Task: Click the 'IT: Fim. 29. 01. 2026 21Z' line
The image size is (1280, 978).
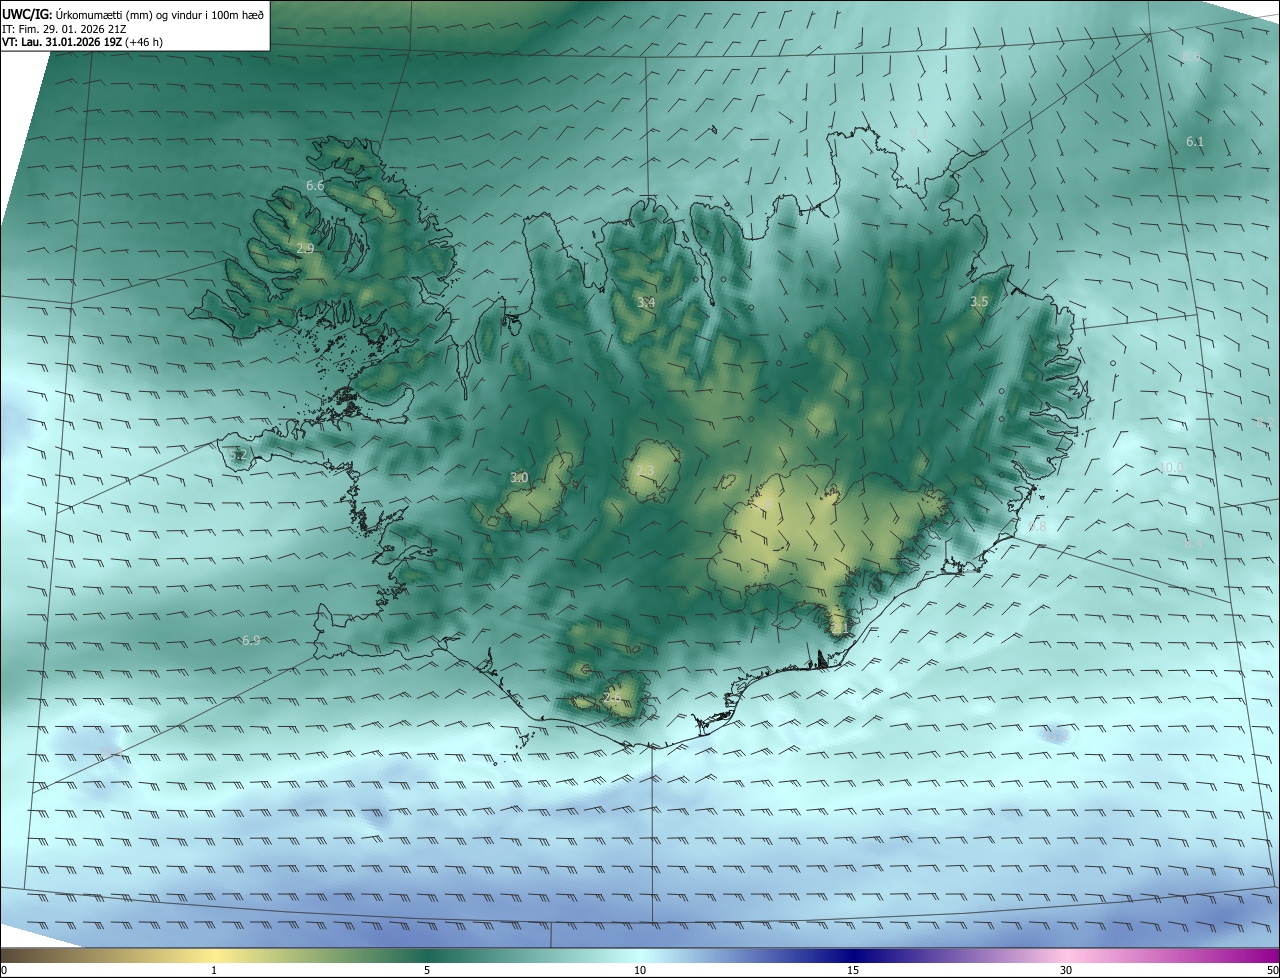Action: 62,29
